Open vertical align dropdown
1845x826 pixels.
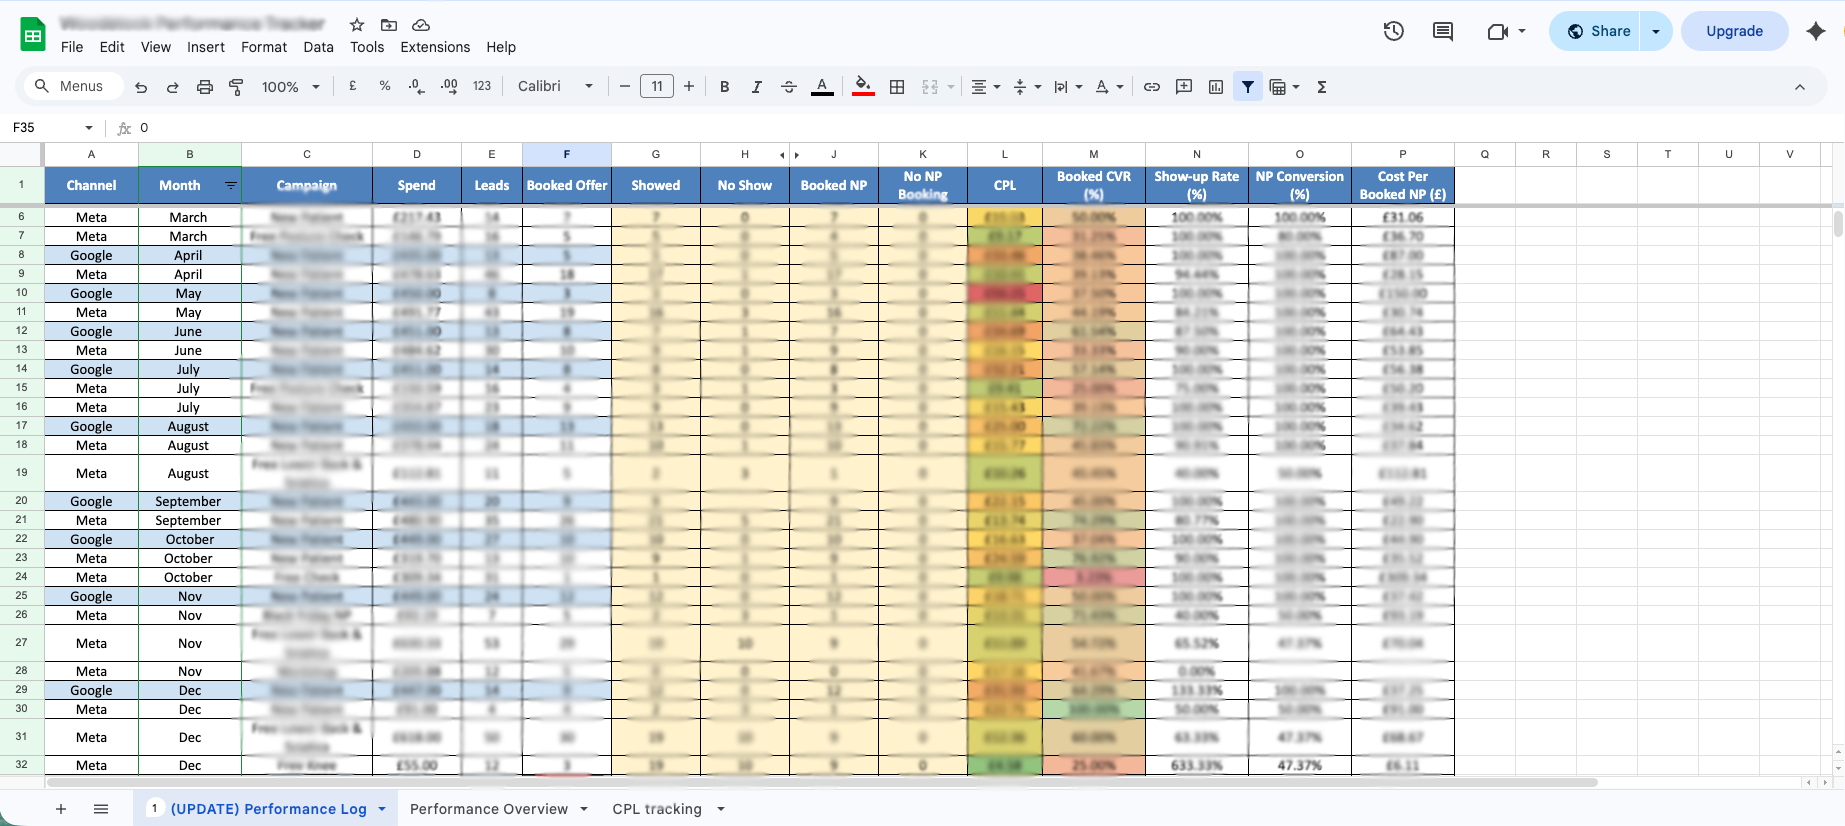click(1027, 87)
